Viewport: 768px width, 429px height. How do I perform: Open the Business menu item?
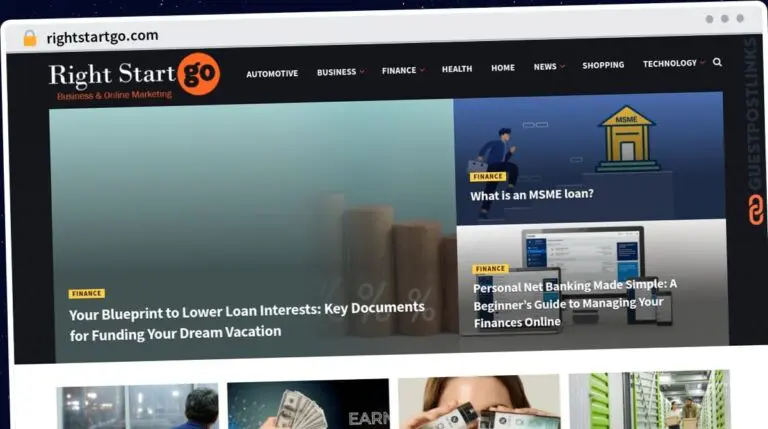[x=336, y=72]
